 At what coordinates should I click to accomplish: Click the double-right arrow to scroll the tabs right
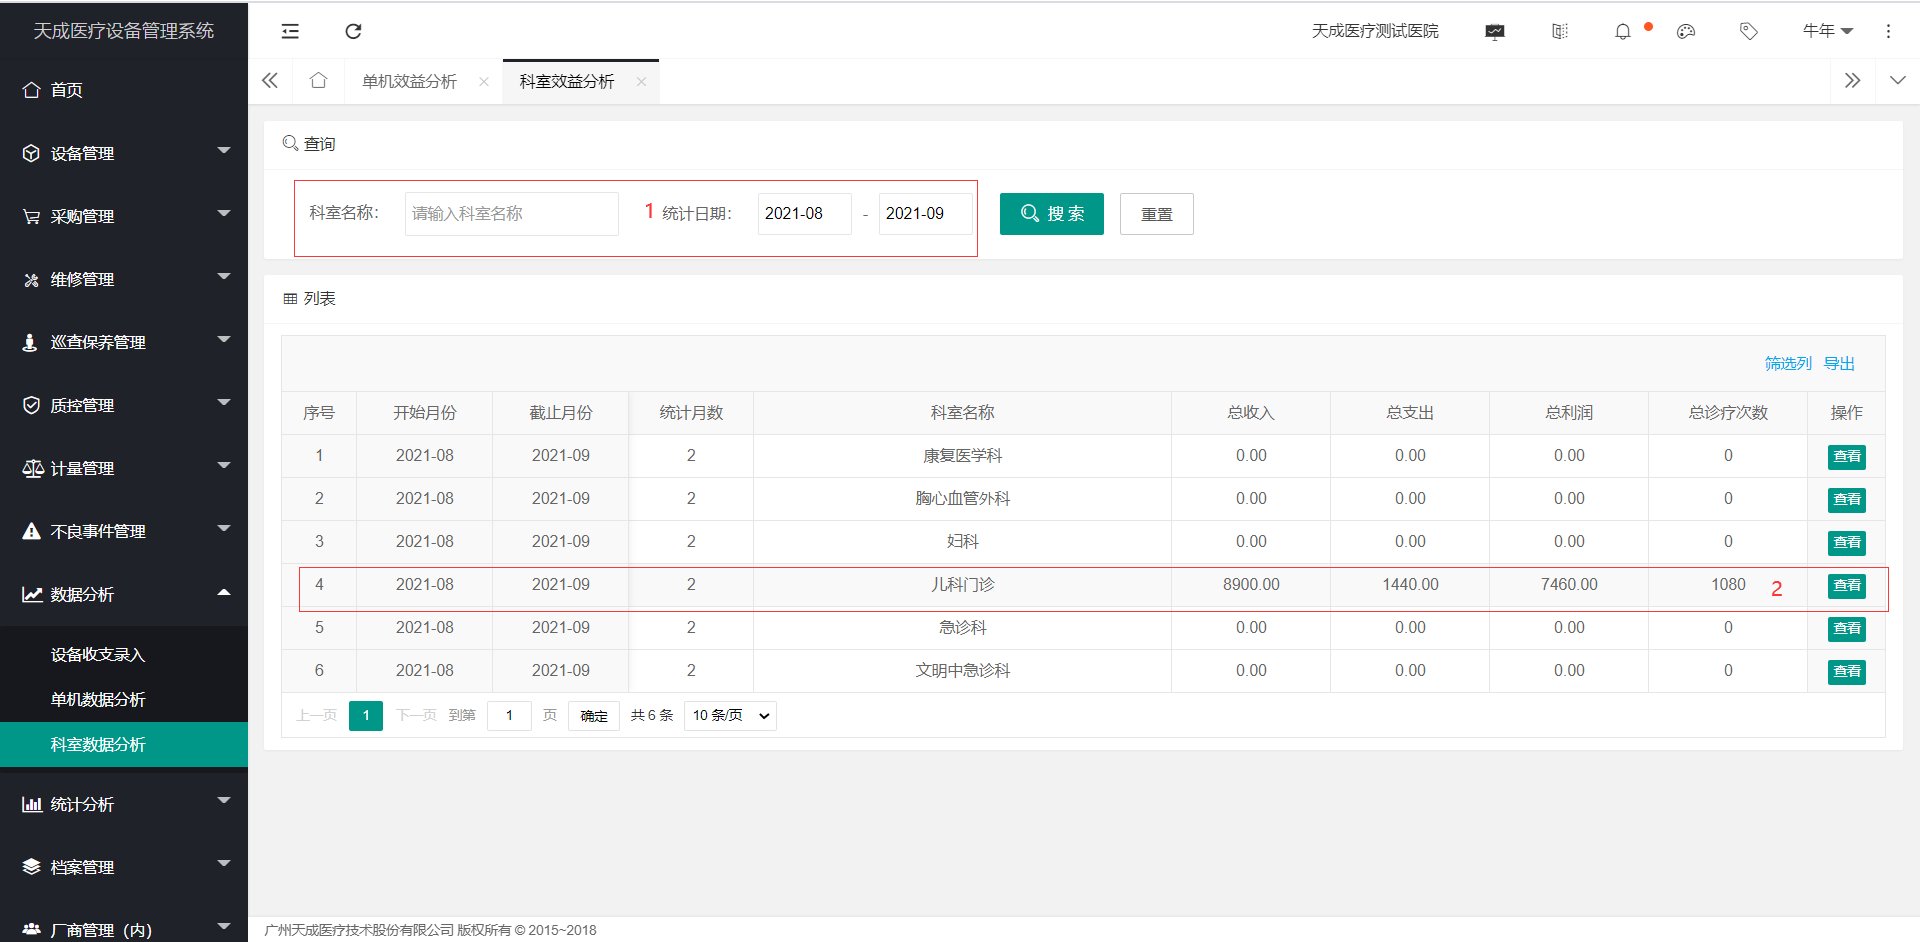pos(1852,81)
